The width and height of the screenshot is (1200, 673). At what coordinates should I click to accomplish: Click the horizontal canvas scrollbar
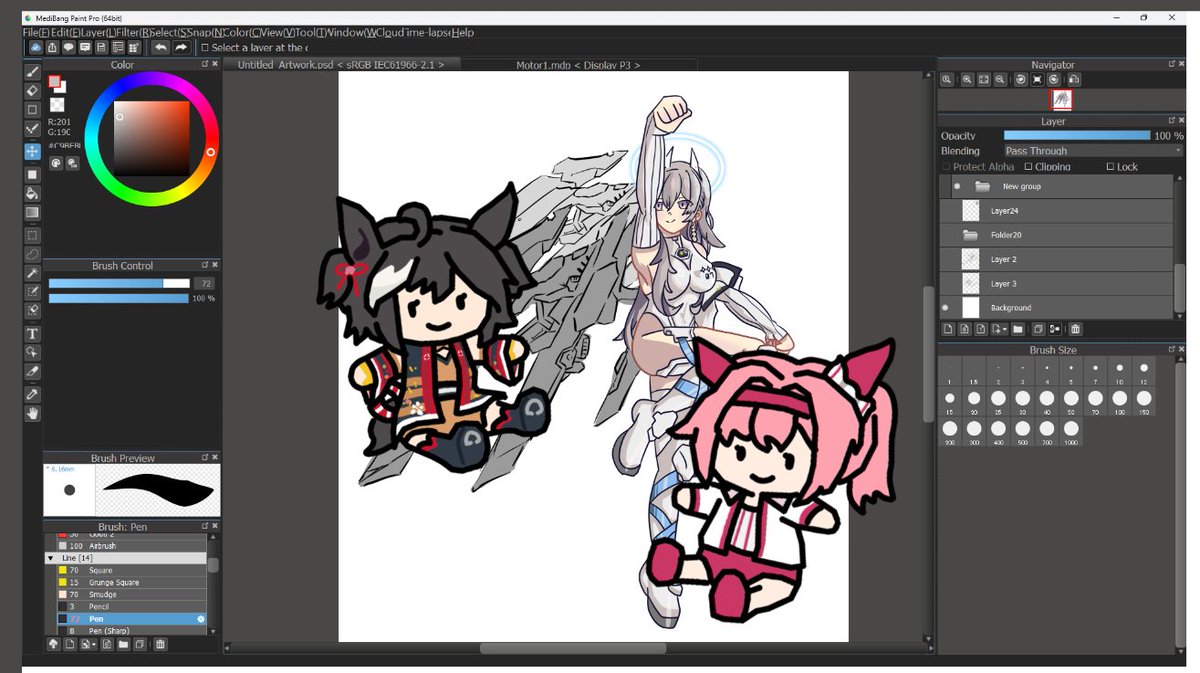pyautogui.click(x=573, y=648)
